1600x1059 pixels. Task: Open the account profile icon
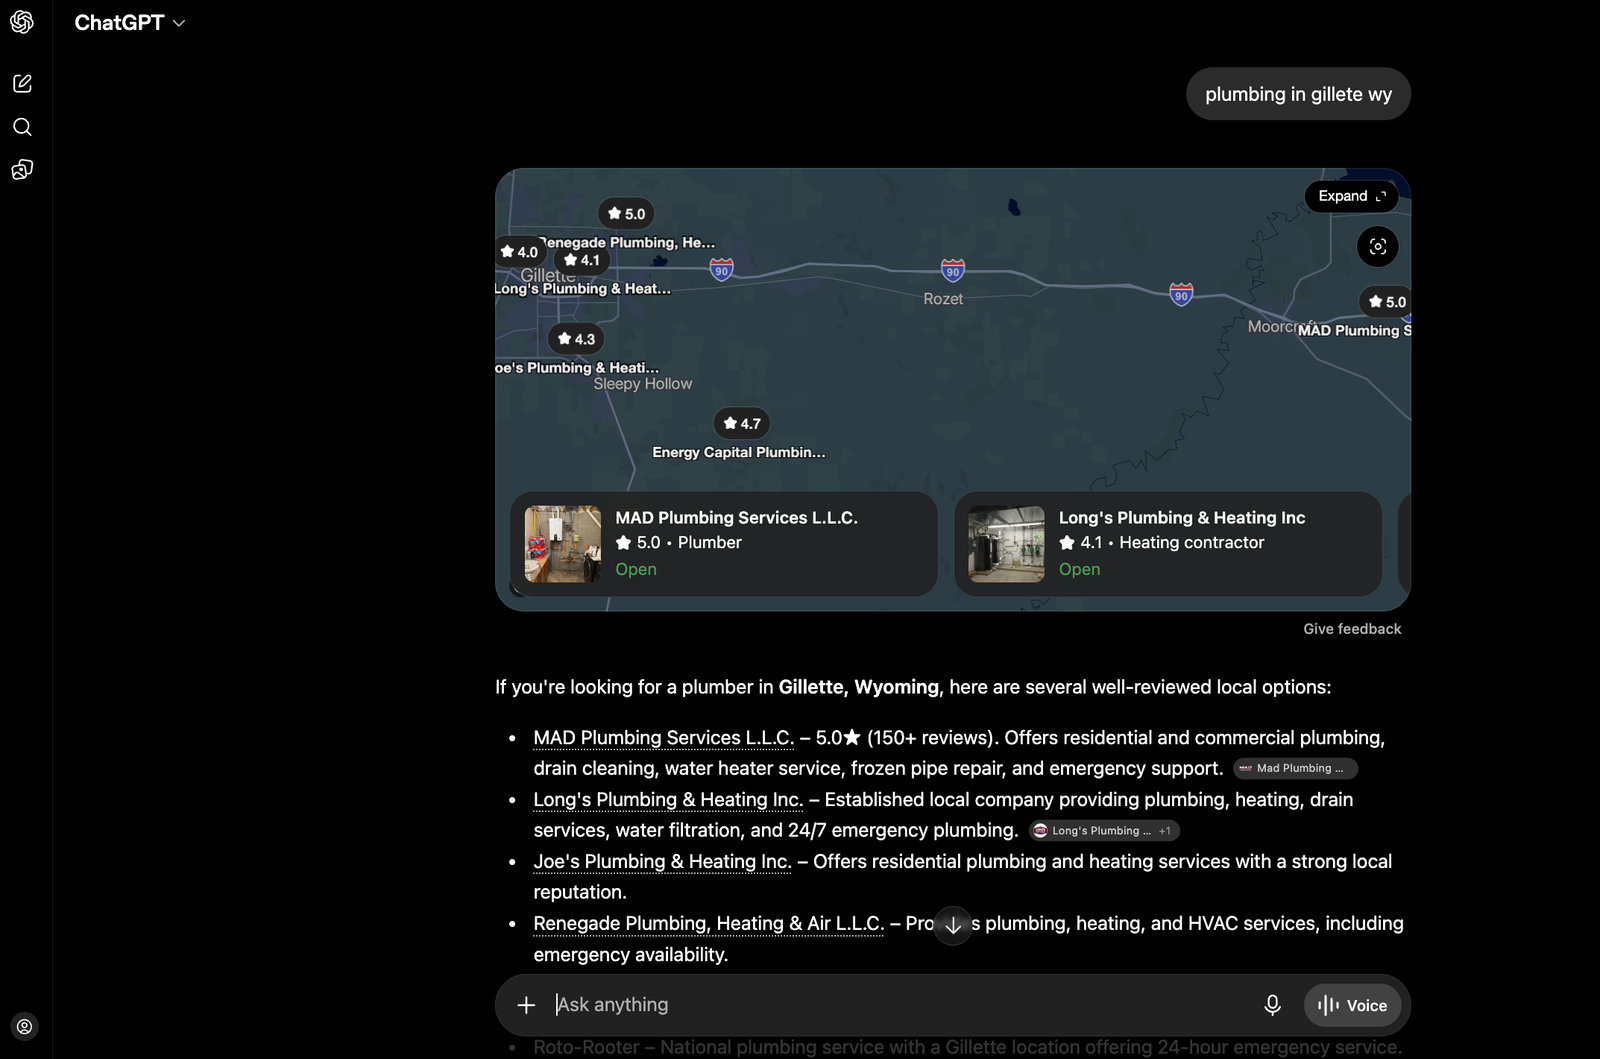pyautogui.click(x=24, y=1027)
